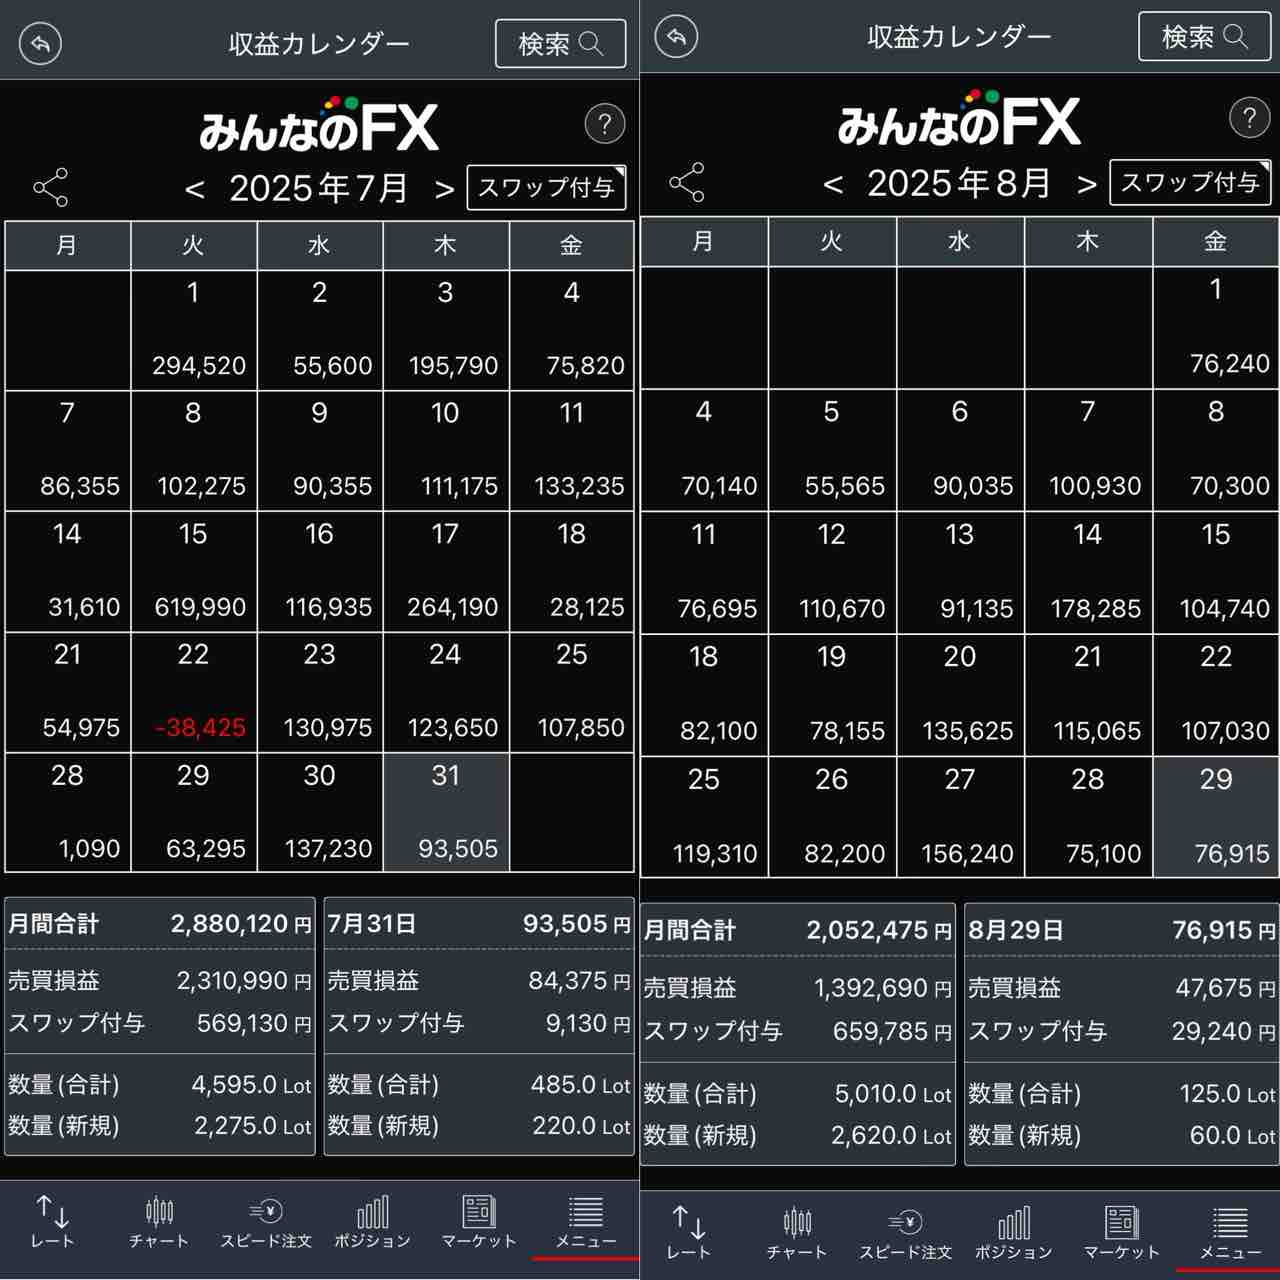Click 数量(新規) 2,620.0 Lot row
Viewport: 1280px width, 1280px height.
tap(798, 1136)
